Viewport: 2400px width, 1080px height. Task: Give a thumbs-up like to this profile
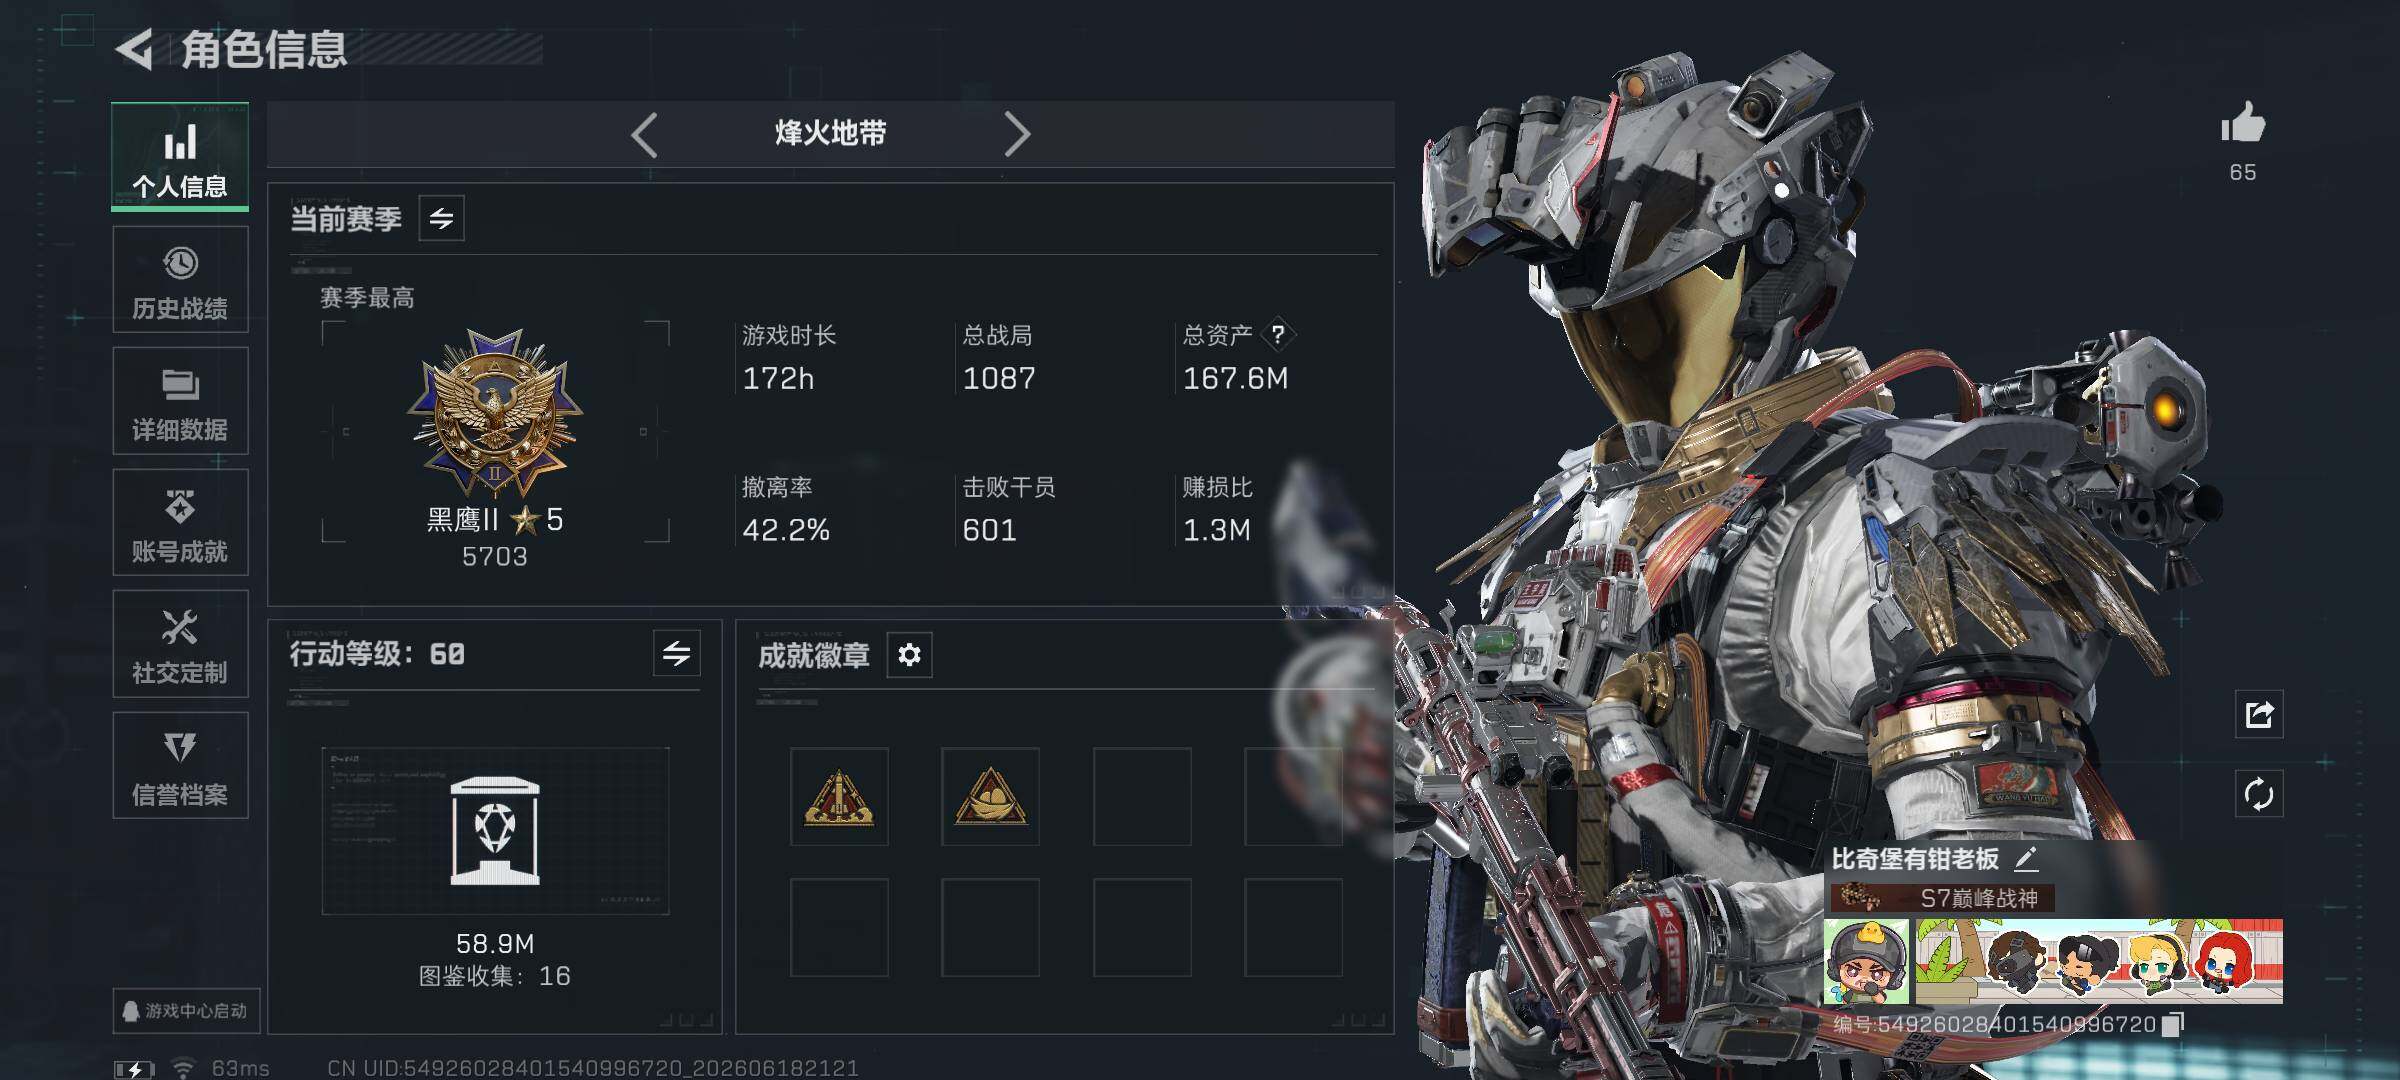pyautogui.click(x=2243, y=124)
